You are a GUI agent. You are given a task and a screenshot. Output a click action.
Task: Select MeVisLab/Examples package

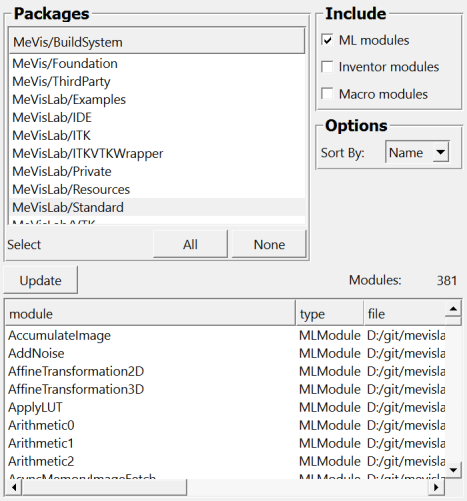[x=157, y=99]
